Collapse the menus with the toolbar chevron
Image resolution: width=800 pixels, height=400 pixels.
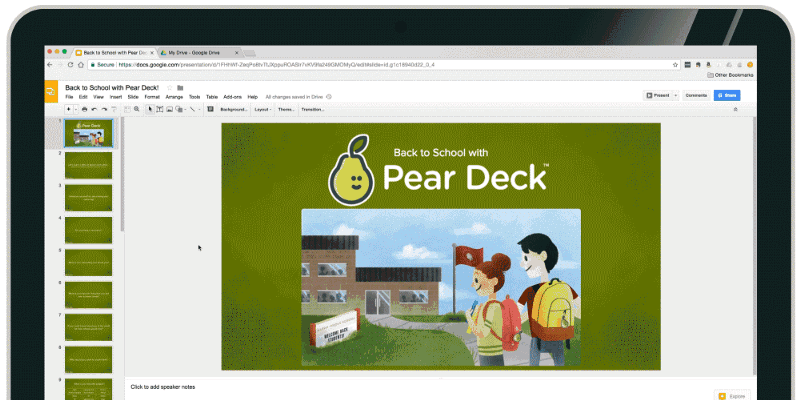point(736,109)
